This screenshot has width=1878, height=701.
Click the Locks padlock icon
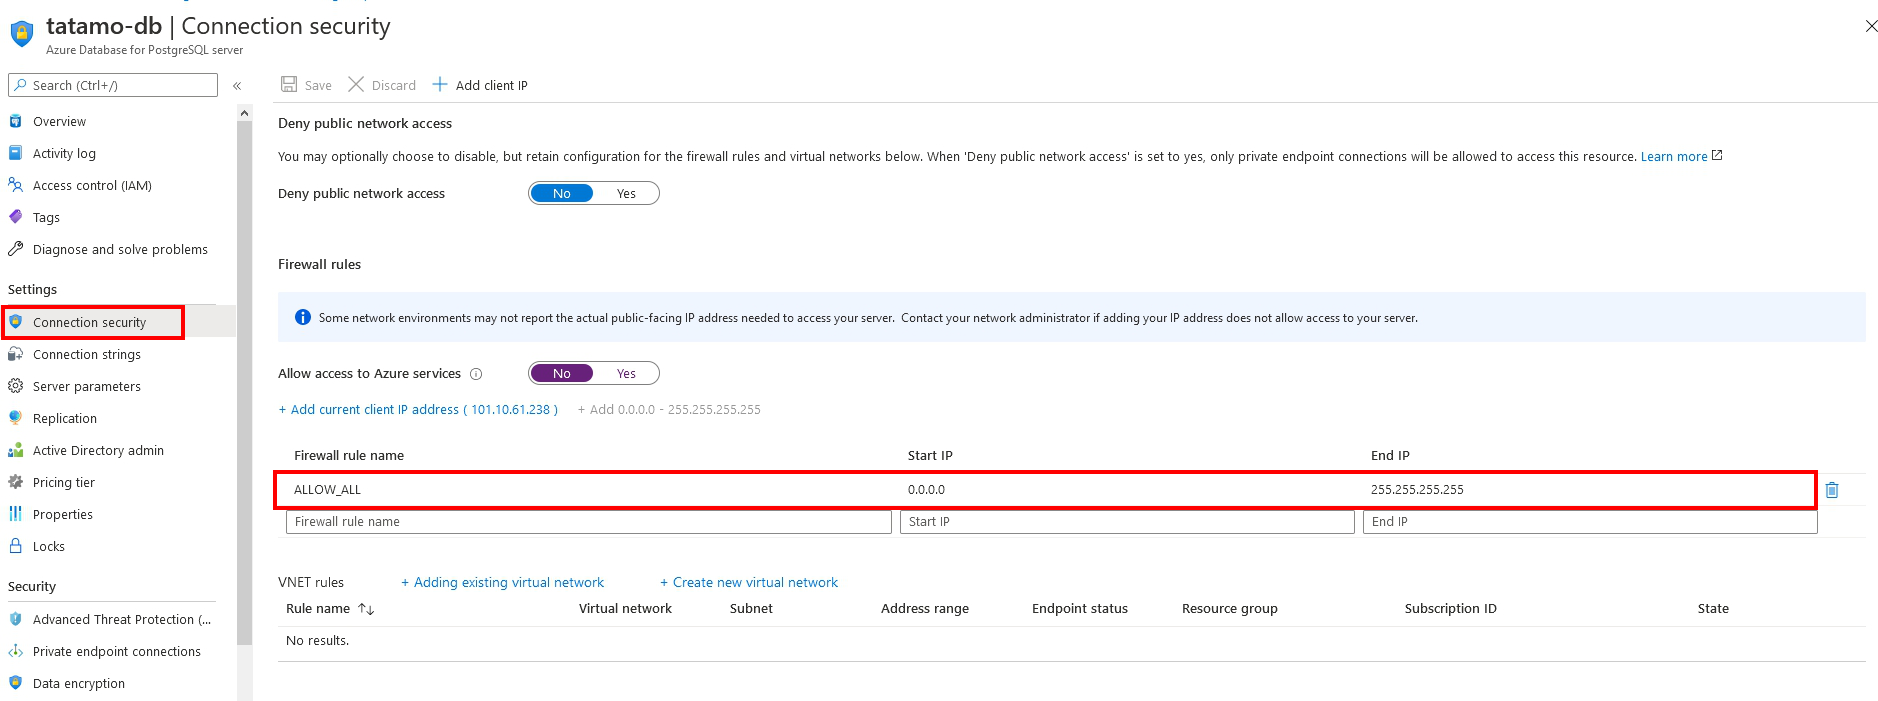click(16, 546)
